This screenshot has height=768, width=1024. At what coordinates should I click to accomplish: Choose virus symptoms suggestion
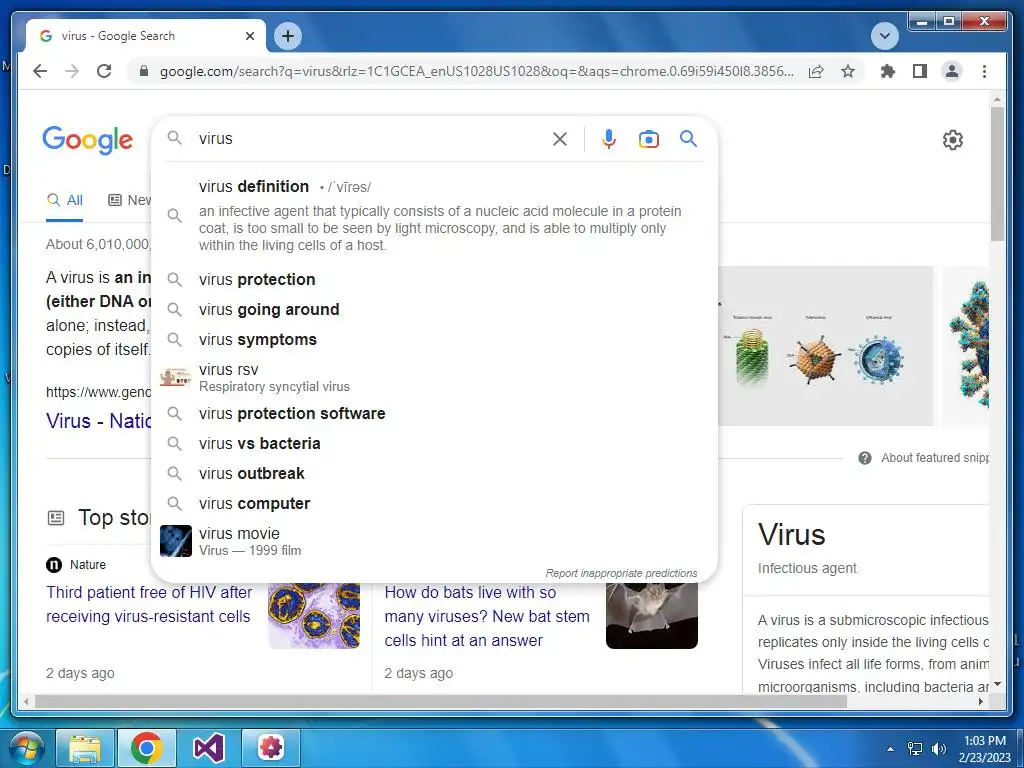434,340
